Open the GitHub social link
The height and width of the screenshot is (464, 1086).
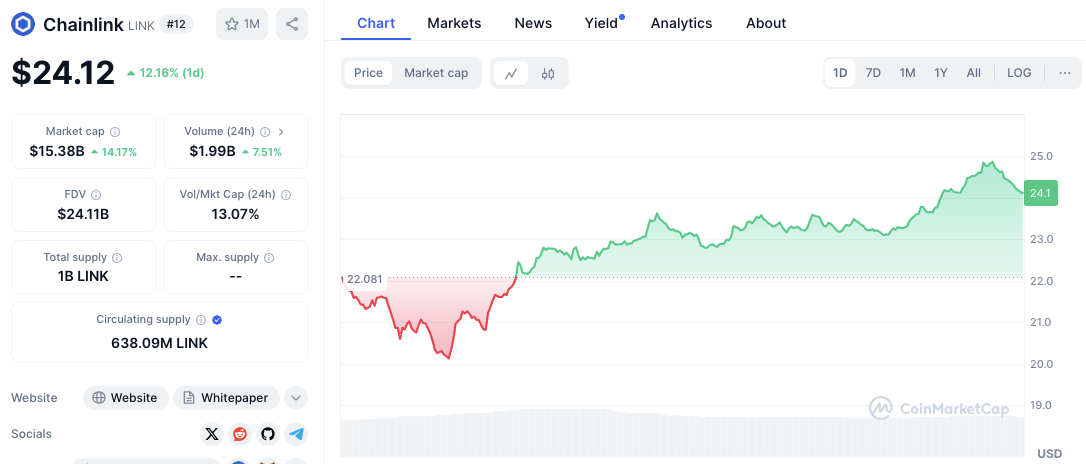tap(267, 434)
